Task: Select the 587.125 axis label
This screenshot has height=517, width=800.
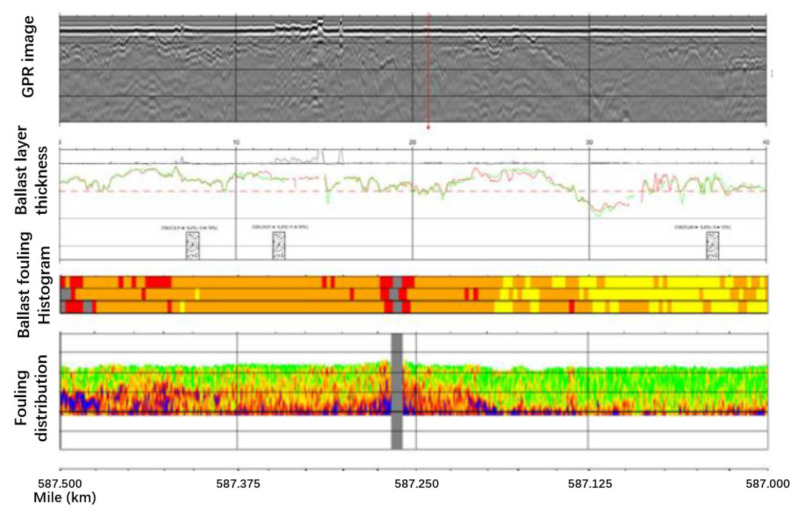Action: click(x=589, y=482)
